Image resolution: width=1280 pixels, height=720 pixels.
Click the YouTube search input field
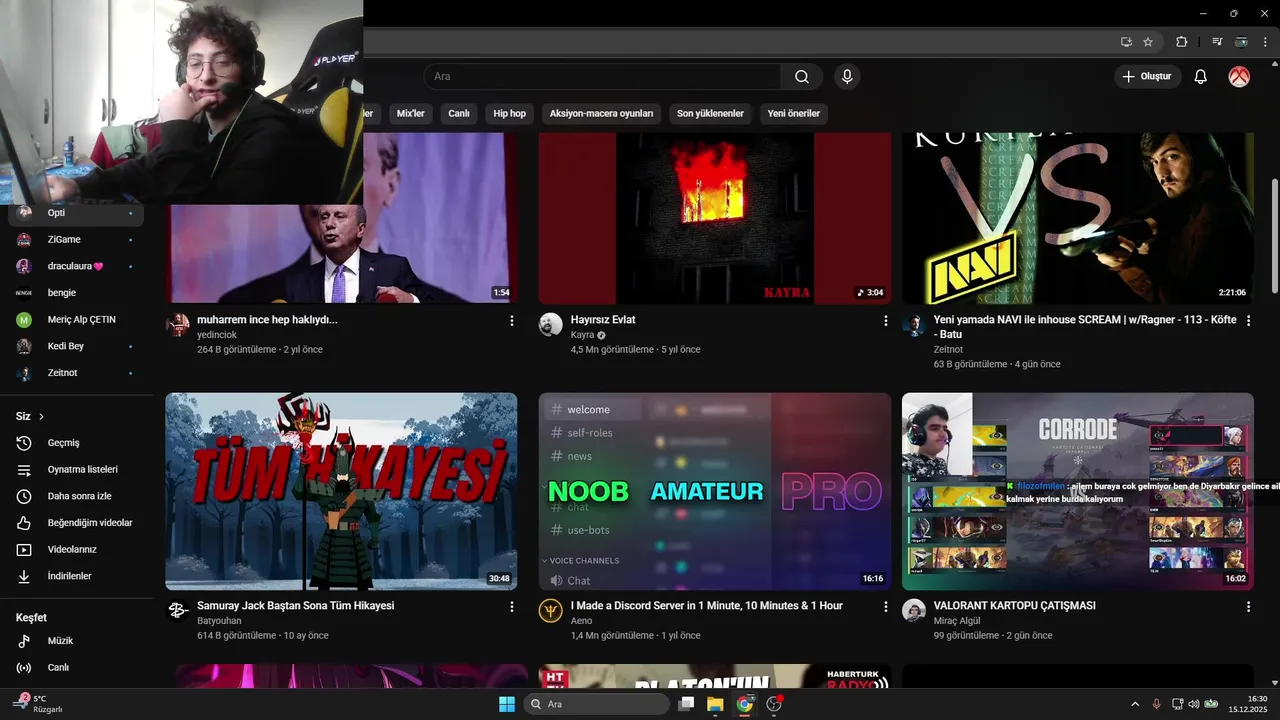pyautogui.click(x=603, y=77)
